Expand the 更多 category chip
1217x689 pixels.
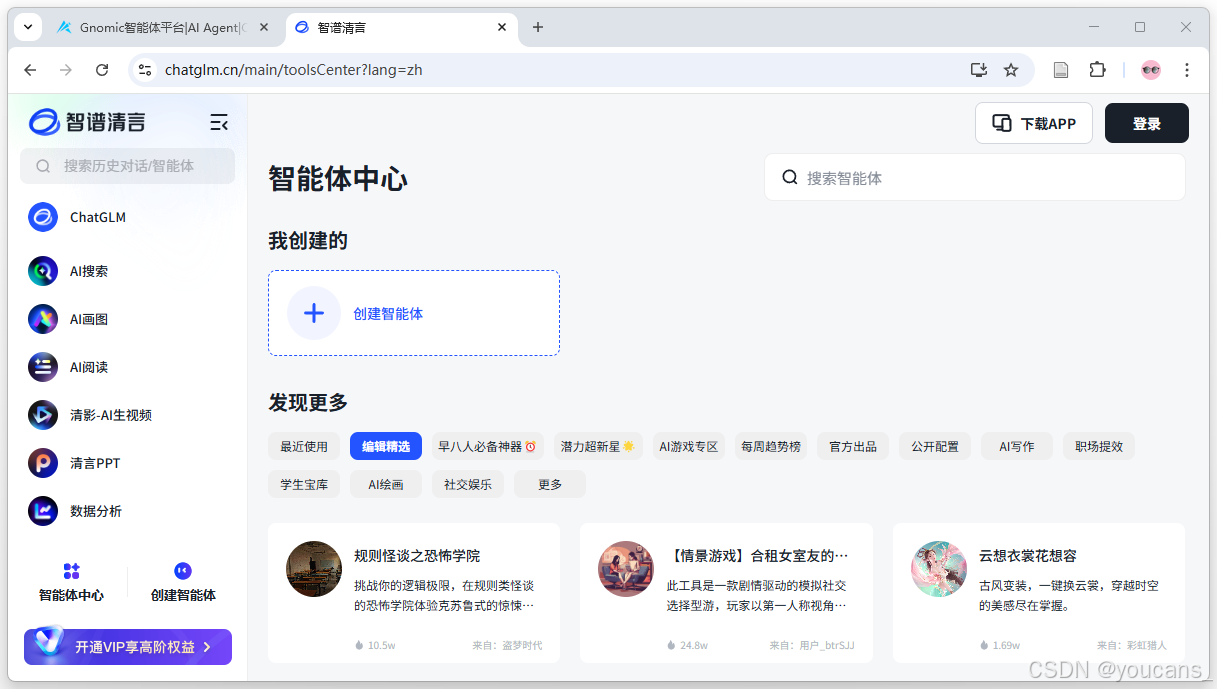pyautogui.click(x=550, y=484)
